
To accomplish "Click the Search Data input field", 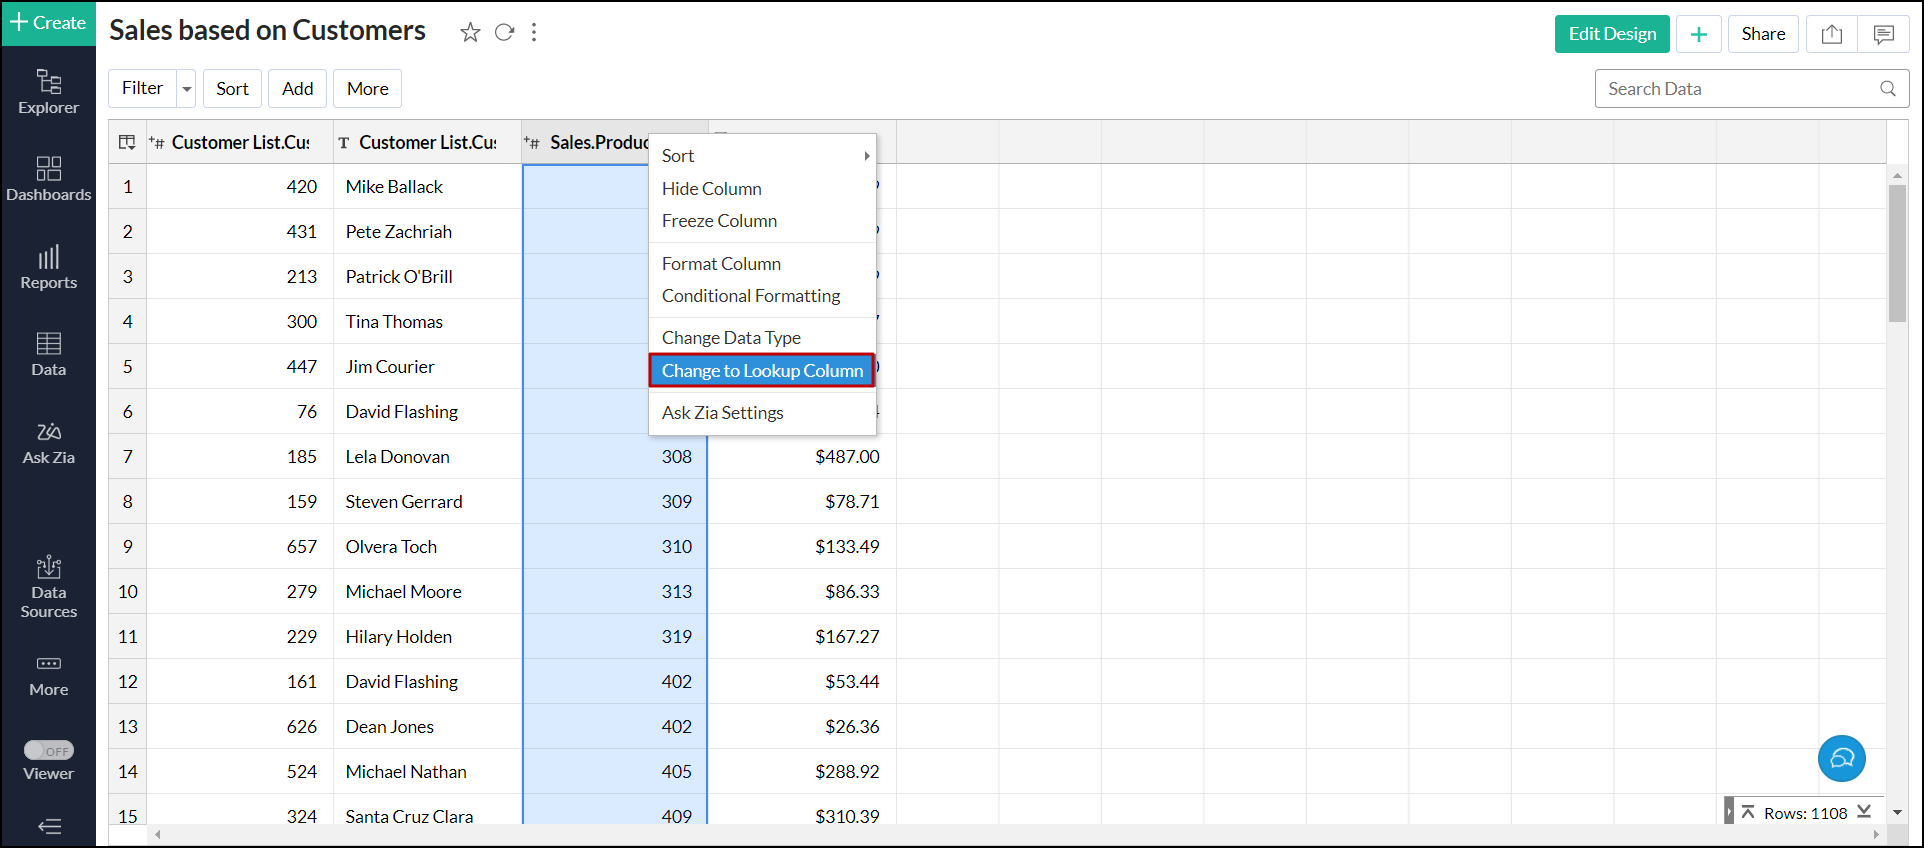I will [x=1738, y=89].
